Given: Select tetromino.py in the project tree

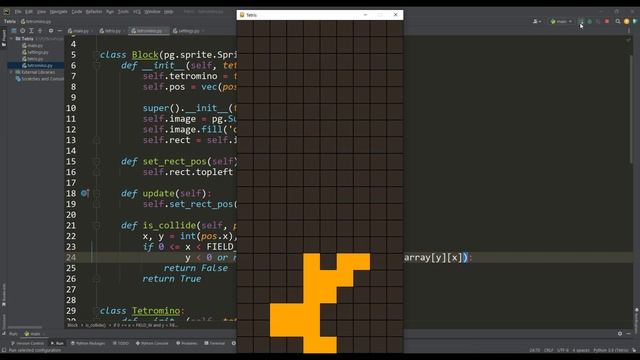Looking at the screenshot, I should (x=38, y=65).
